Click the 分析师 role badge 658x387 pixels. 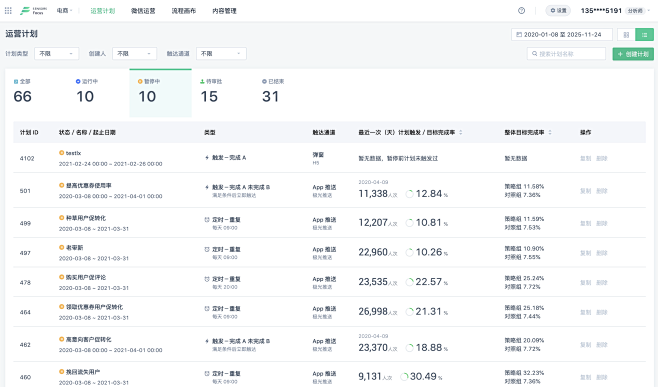[634, 11]
